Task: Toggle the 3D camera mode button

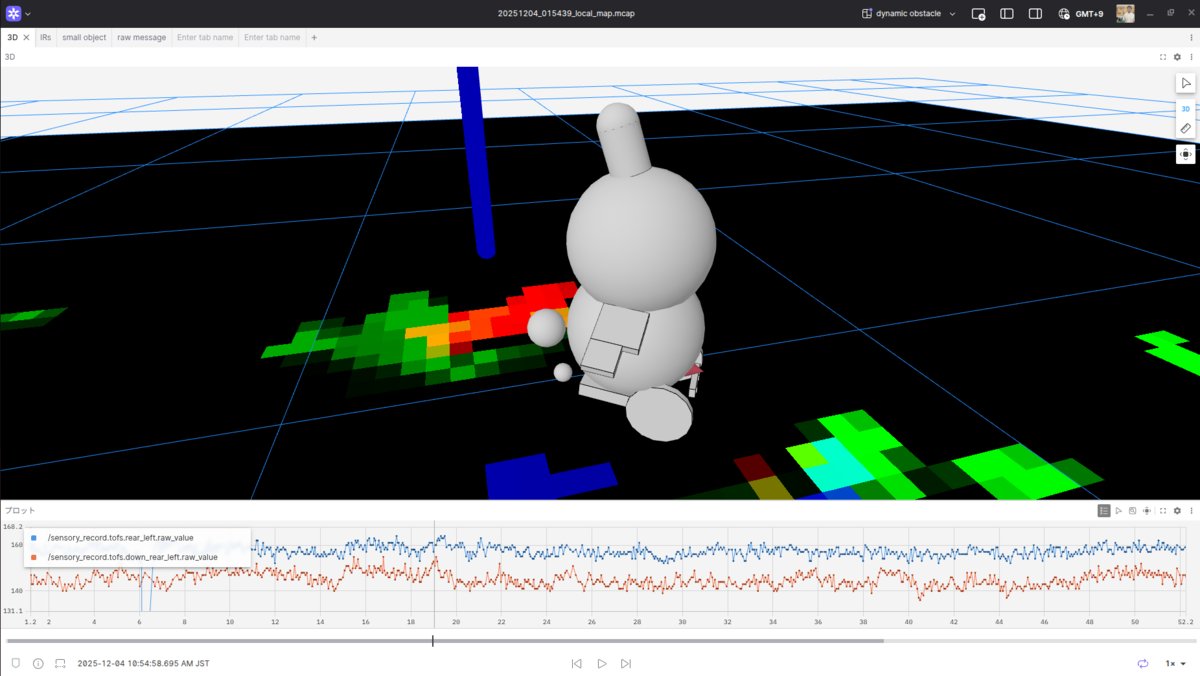Action: click(1186, 108)
